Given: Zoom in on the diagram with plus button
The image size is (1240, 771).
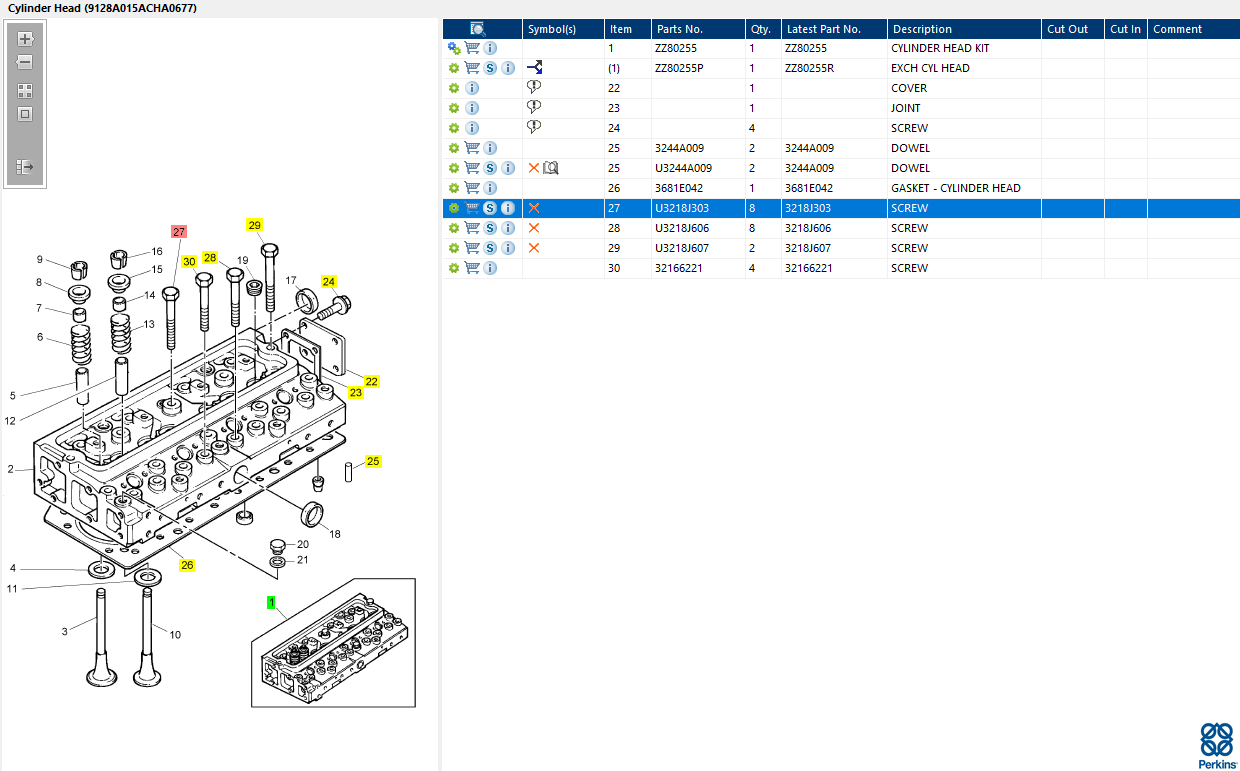Looking at the screenshot, I should point(25,39).
